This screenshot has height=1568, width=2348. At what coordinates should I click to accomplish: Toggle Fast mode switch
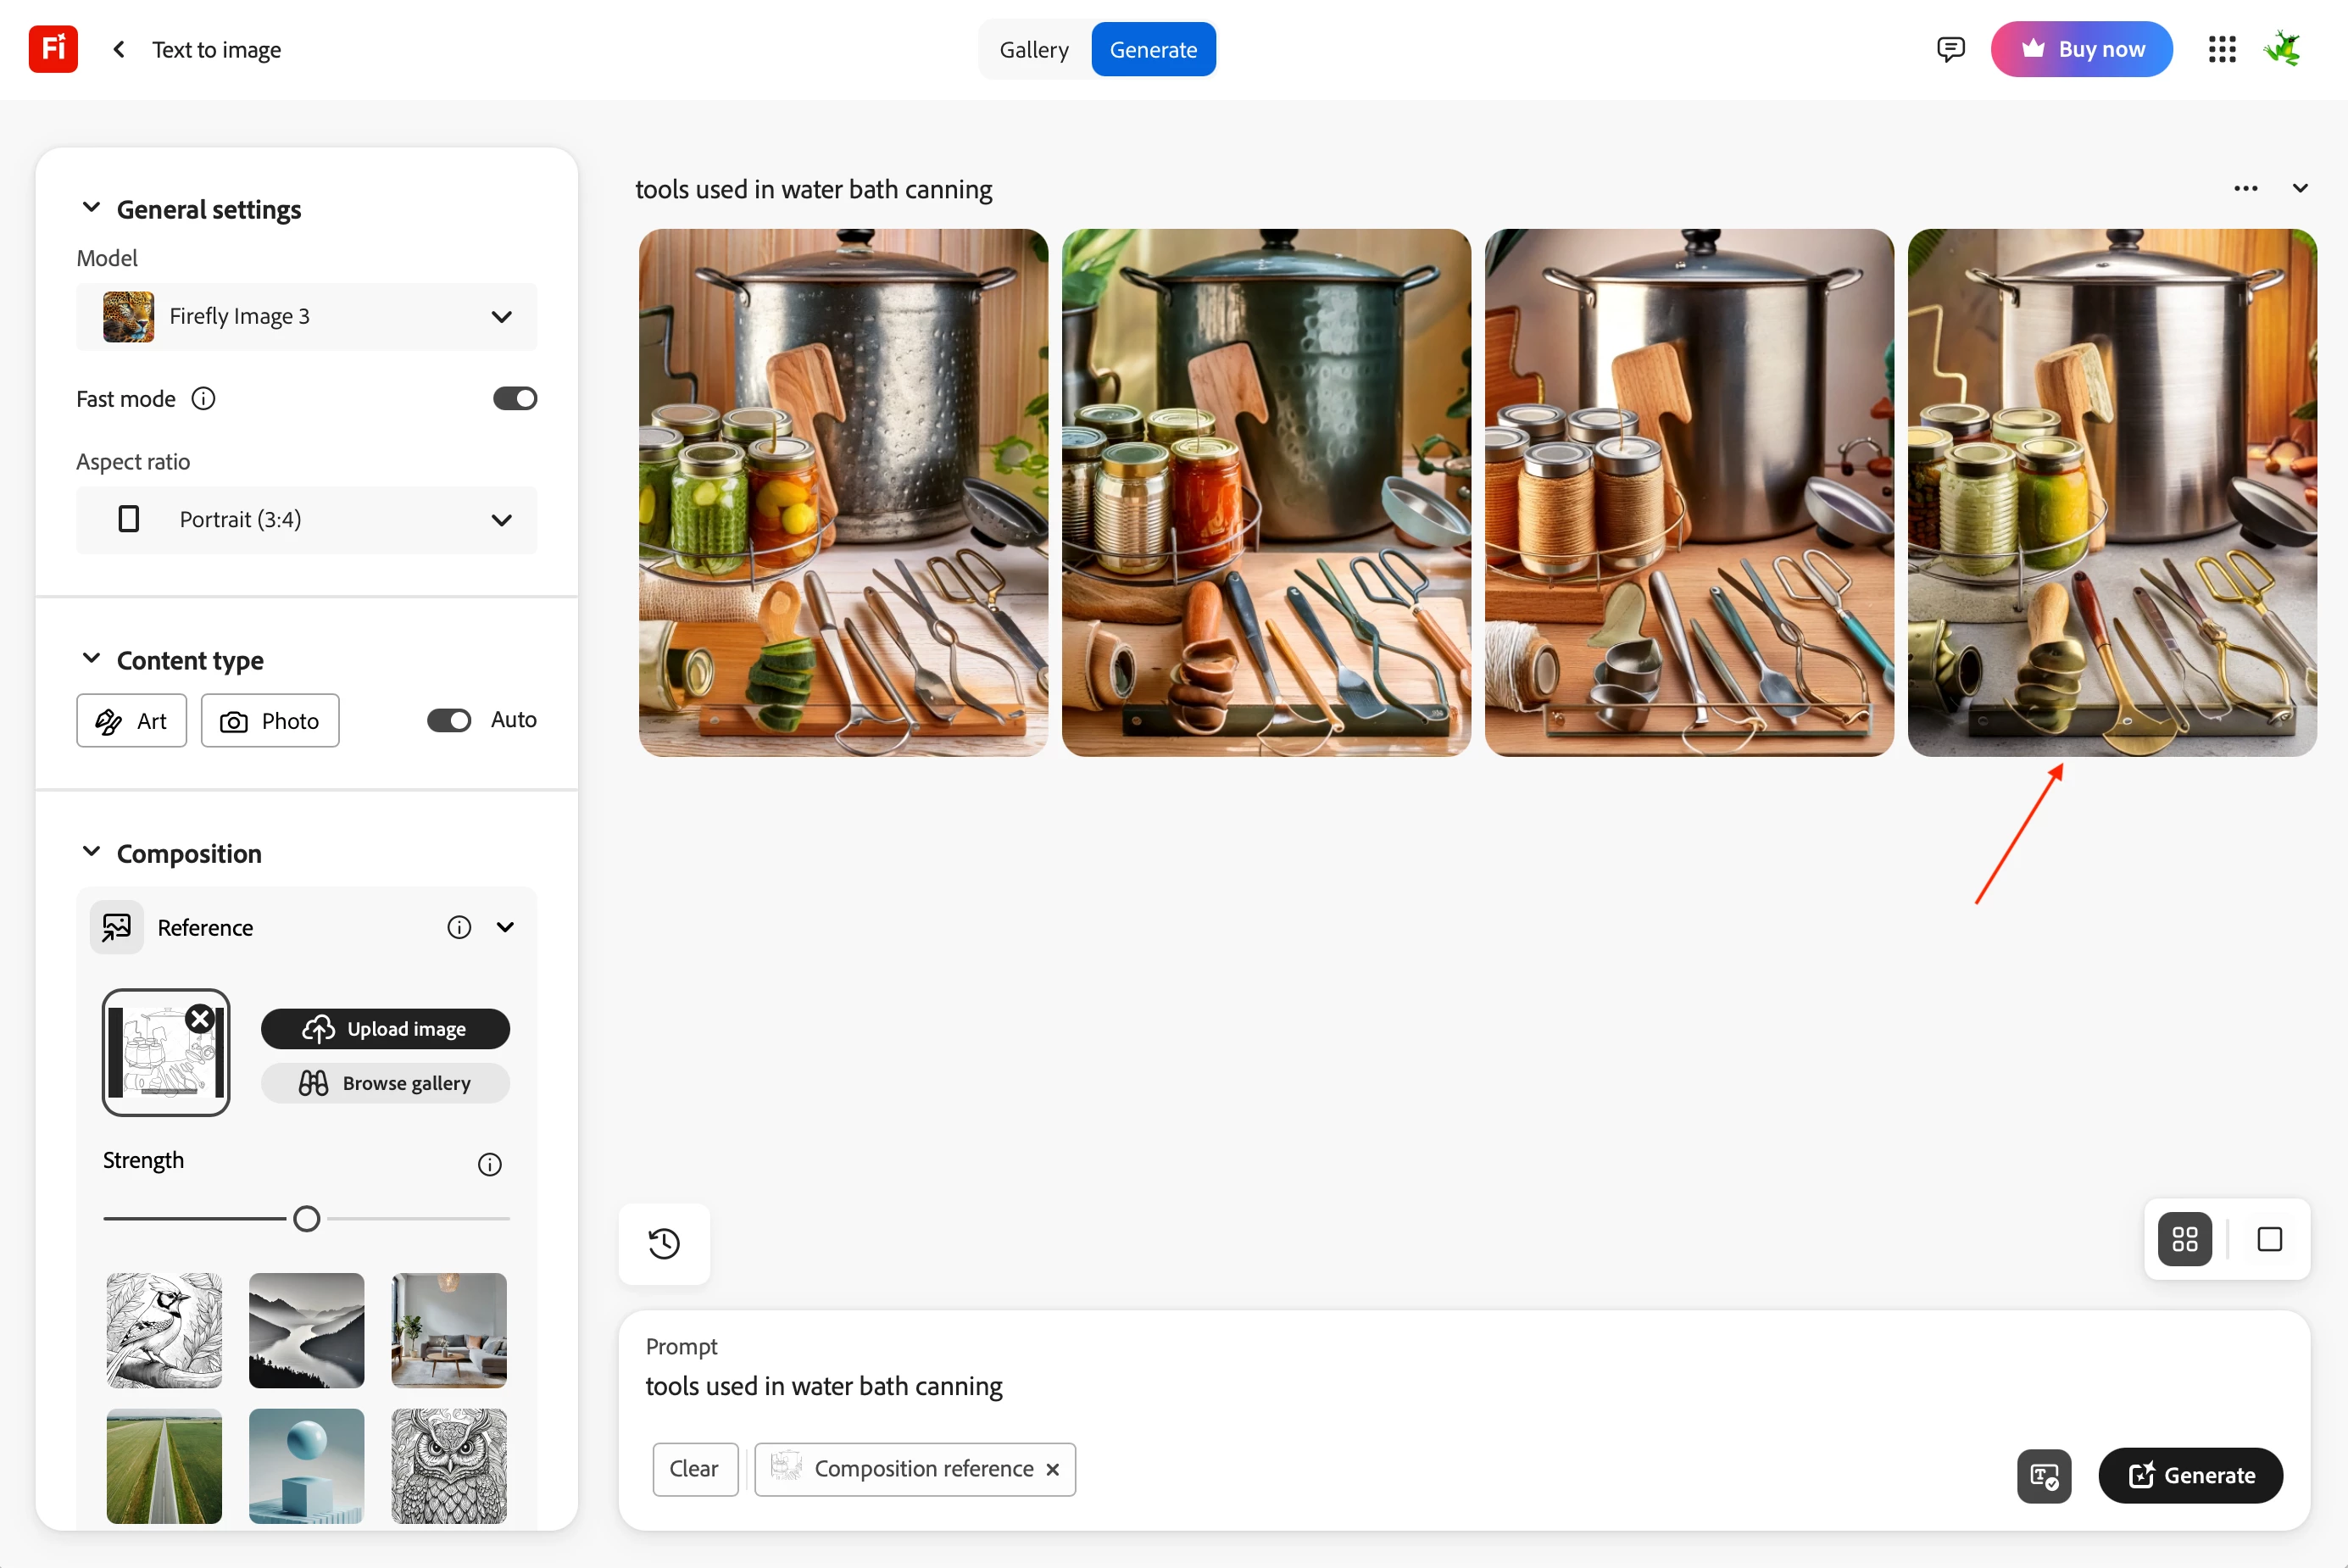pyautogui.click(x=514, y=399)
